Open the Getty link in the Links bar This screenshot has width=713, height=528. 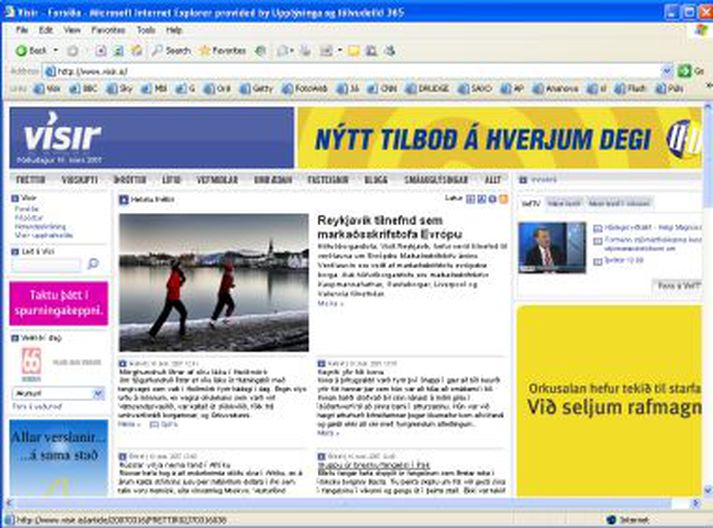(x=256, y=89)
